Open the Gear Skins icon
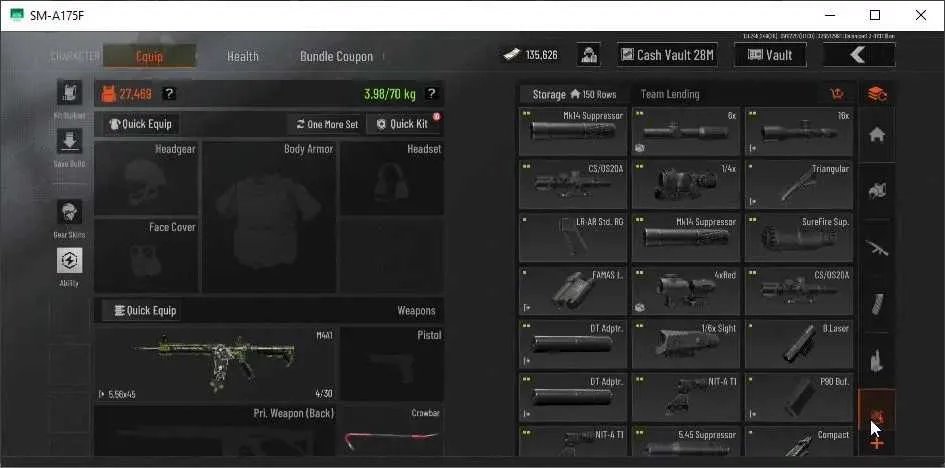Screen dimensions: 945x468 69,213
